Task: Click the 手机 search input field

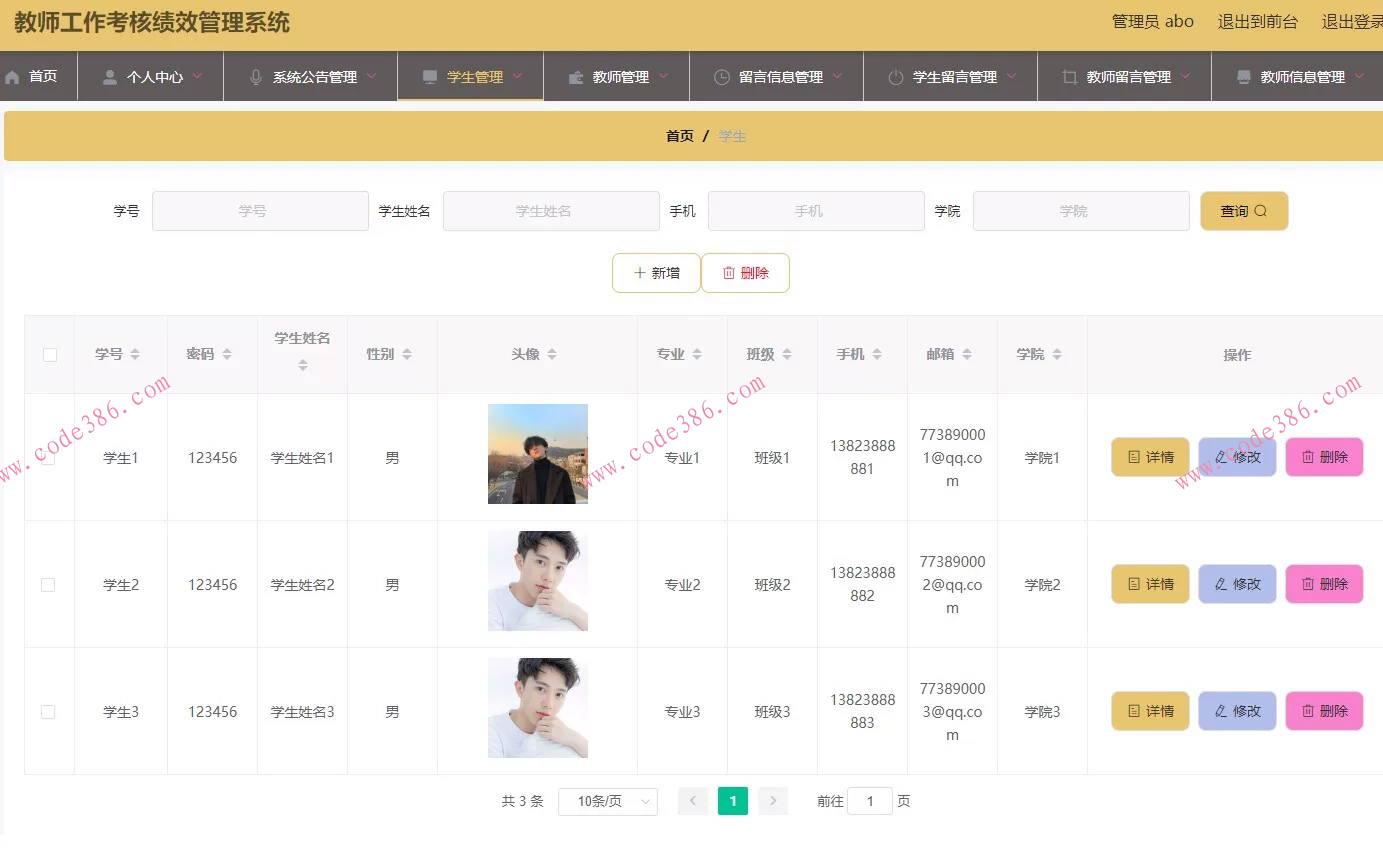Action: [816, 211]
